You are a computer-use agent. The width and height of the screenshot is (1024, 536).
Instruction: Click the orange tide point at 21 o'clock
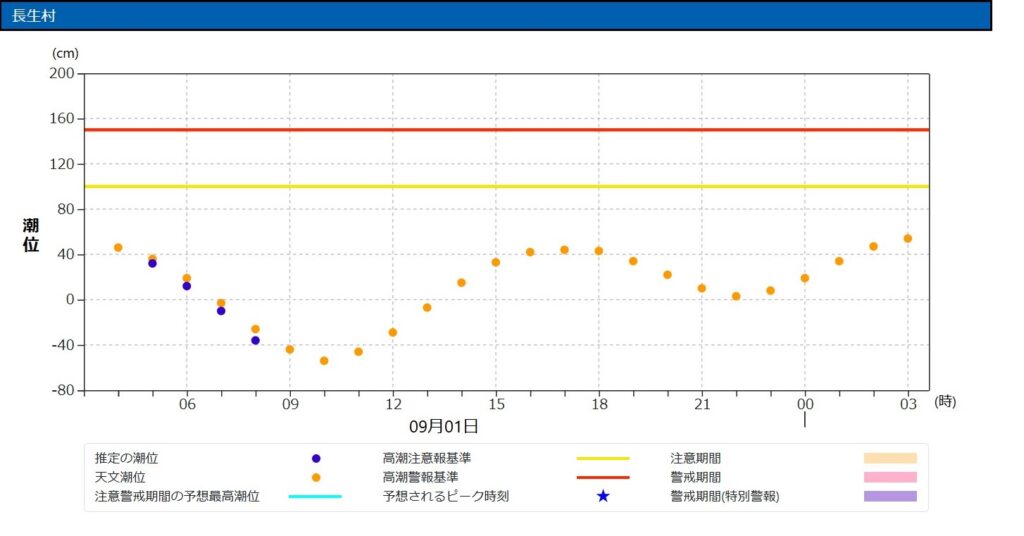701,288
